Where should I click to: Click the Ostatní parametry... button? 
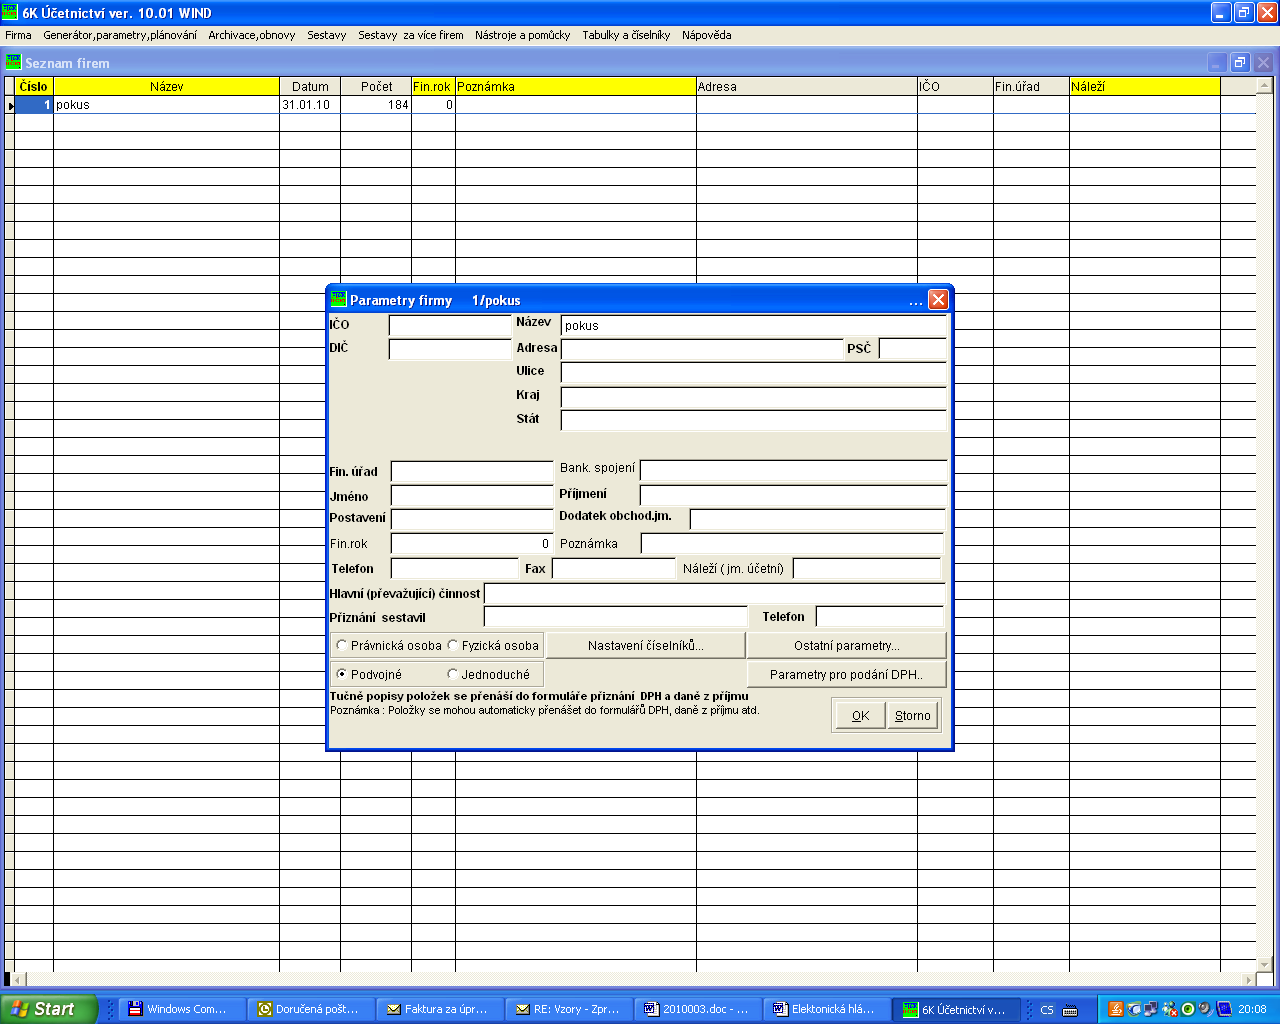pos(847,646)
